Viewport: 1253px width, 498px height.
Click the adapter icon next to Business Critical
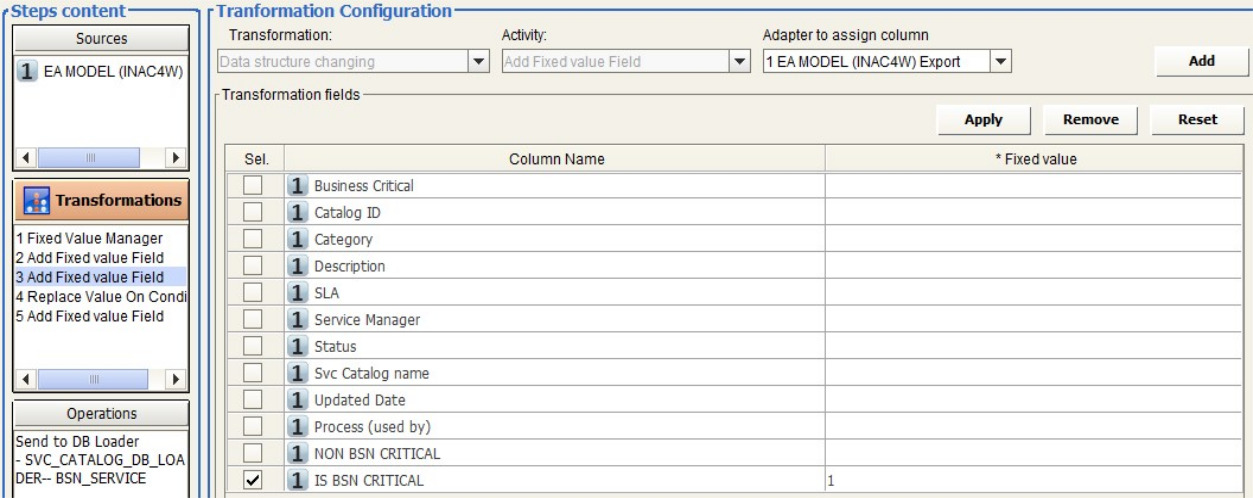pos(297,186)
